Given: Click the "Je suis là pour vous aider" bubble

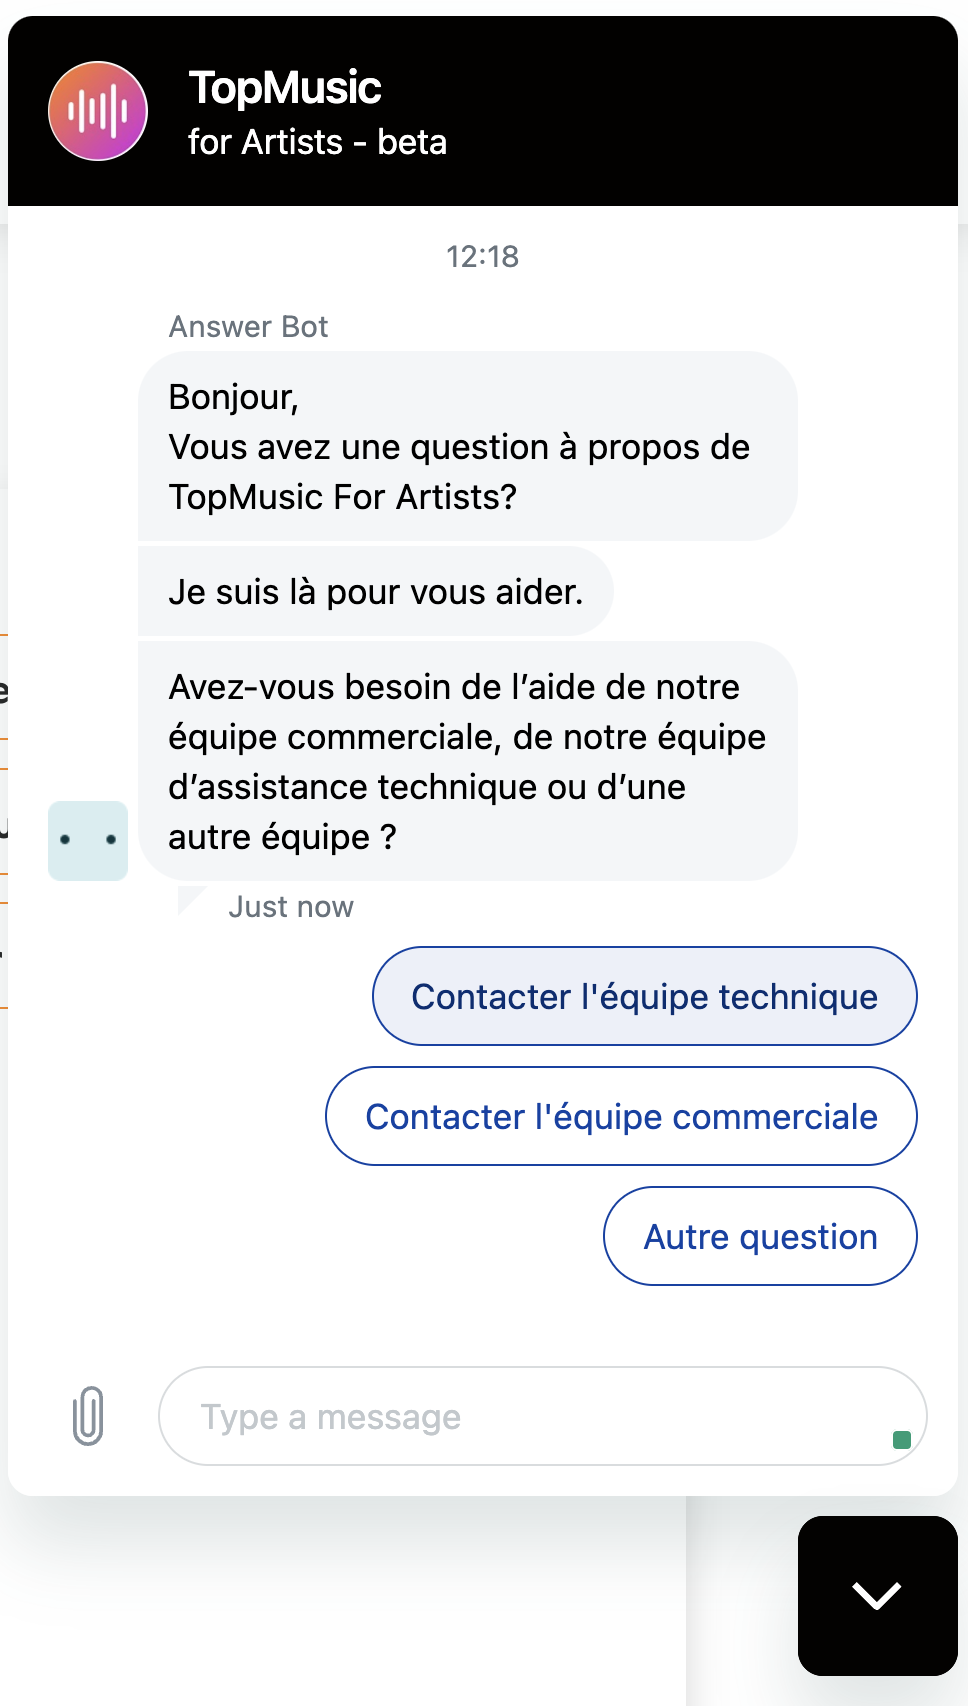Looking at the screenshot, I should pyautogui.click(x=375, y=591).
